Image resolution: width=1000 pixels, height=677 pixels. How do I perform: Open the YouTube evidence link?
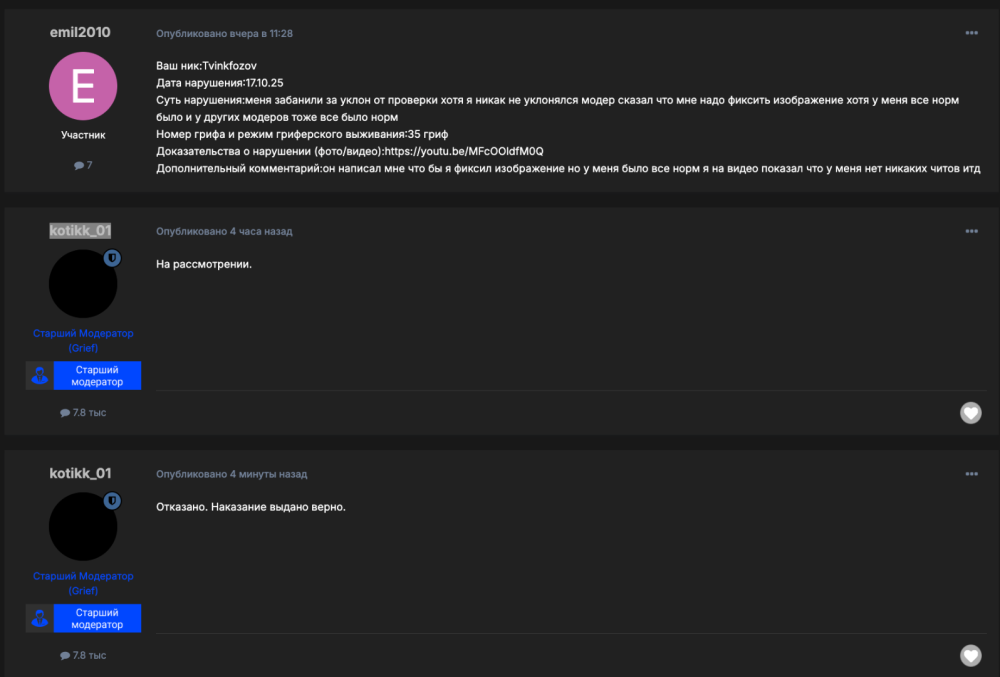pyautogui.click(x=464, y=151)
